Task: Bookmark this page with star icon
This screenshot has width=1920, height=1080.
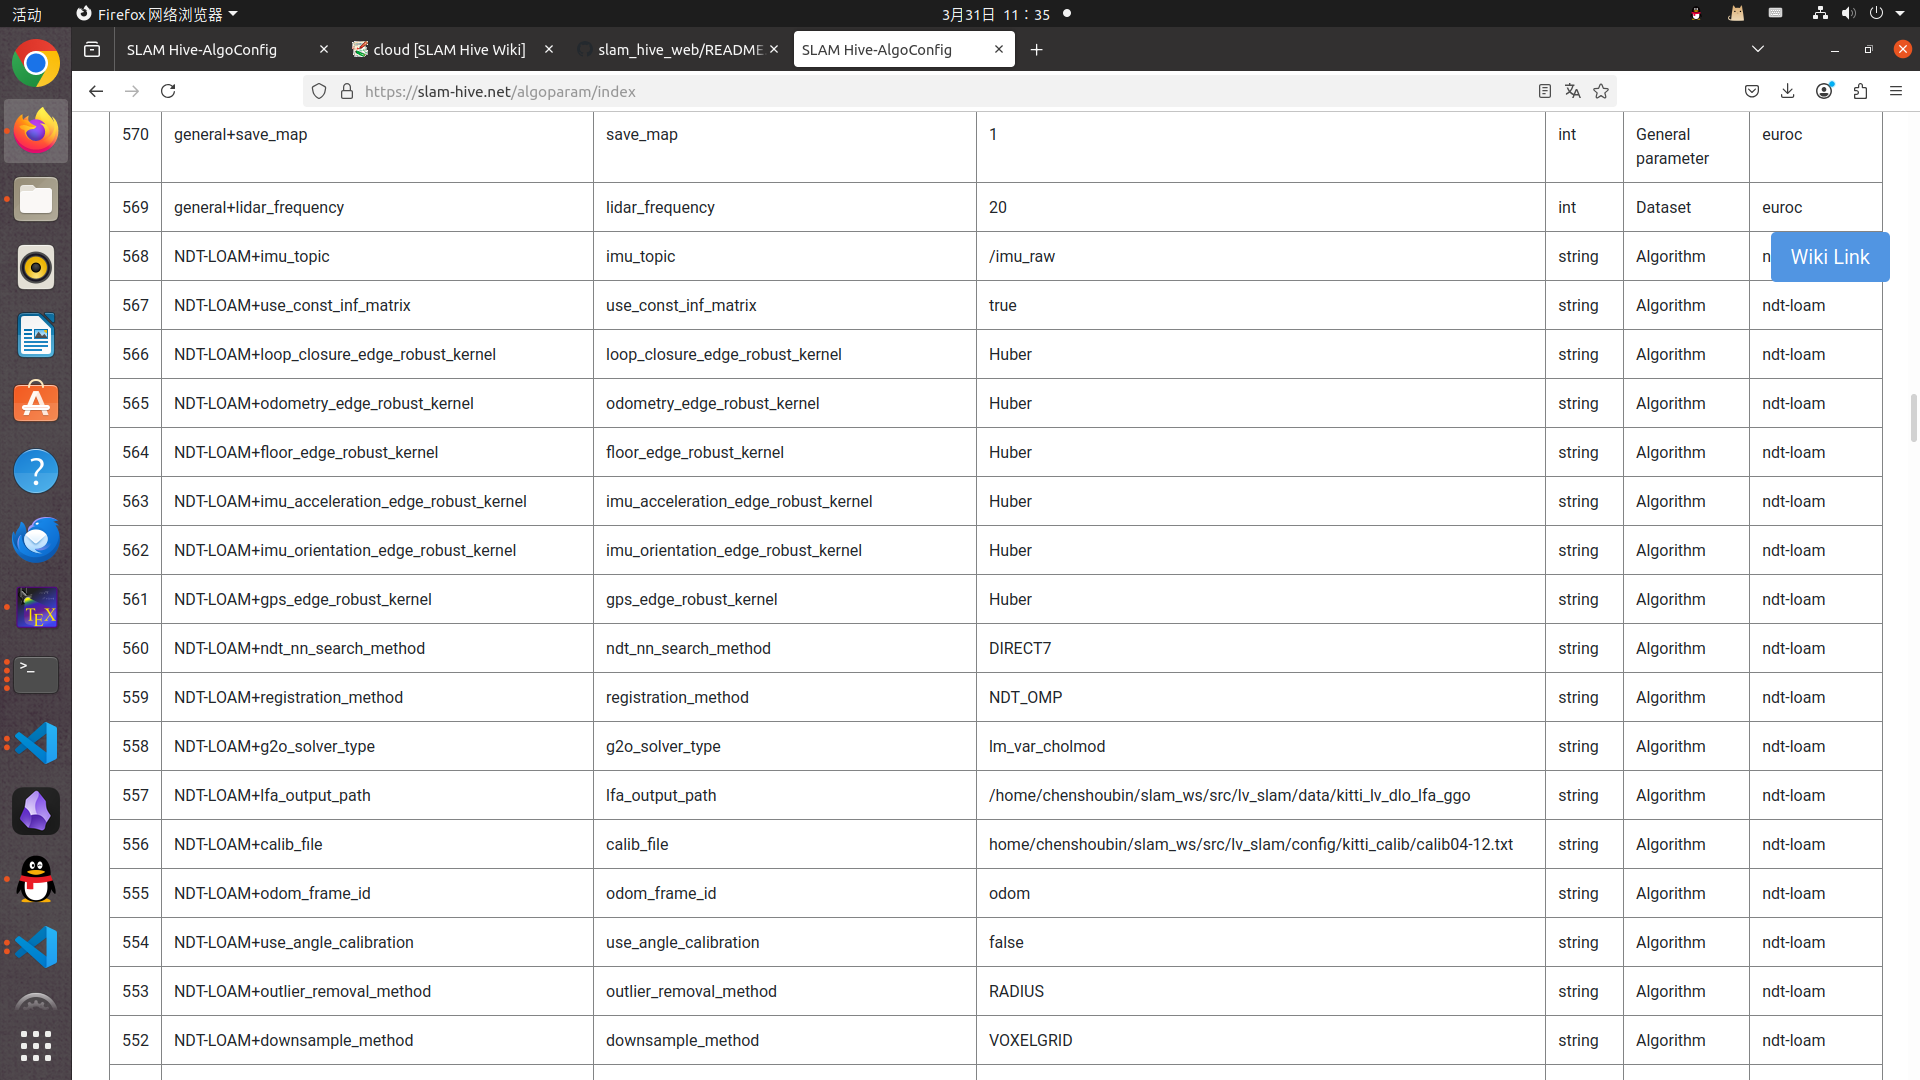Action: point(1601,91)
